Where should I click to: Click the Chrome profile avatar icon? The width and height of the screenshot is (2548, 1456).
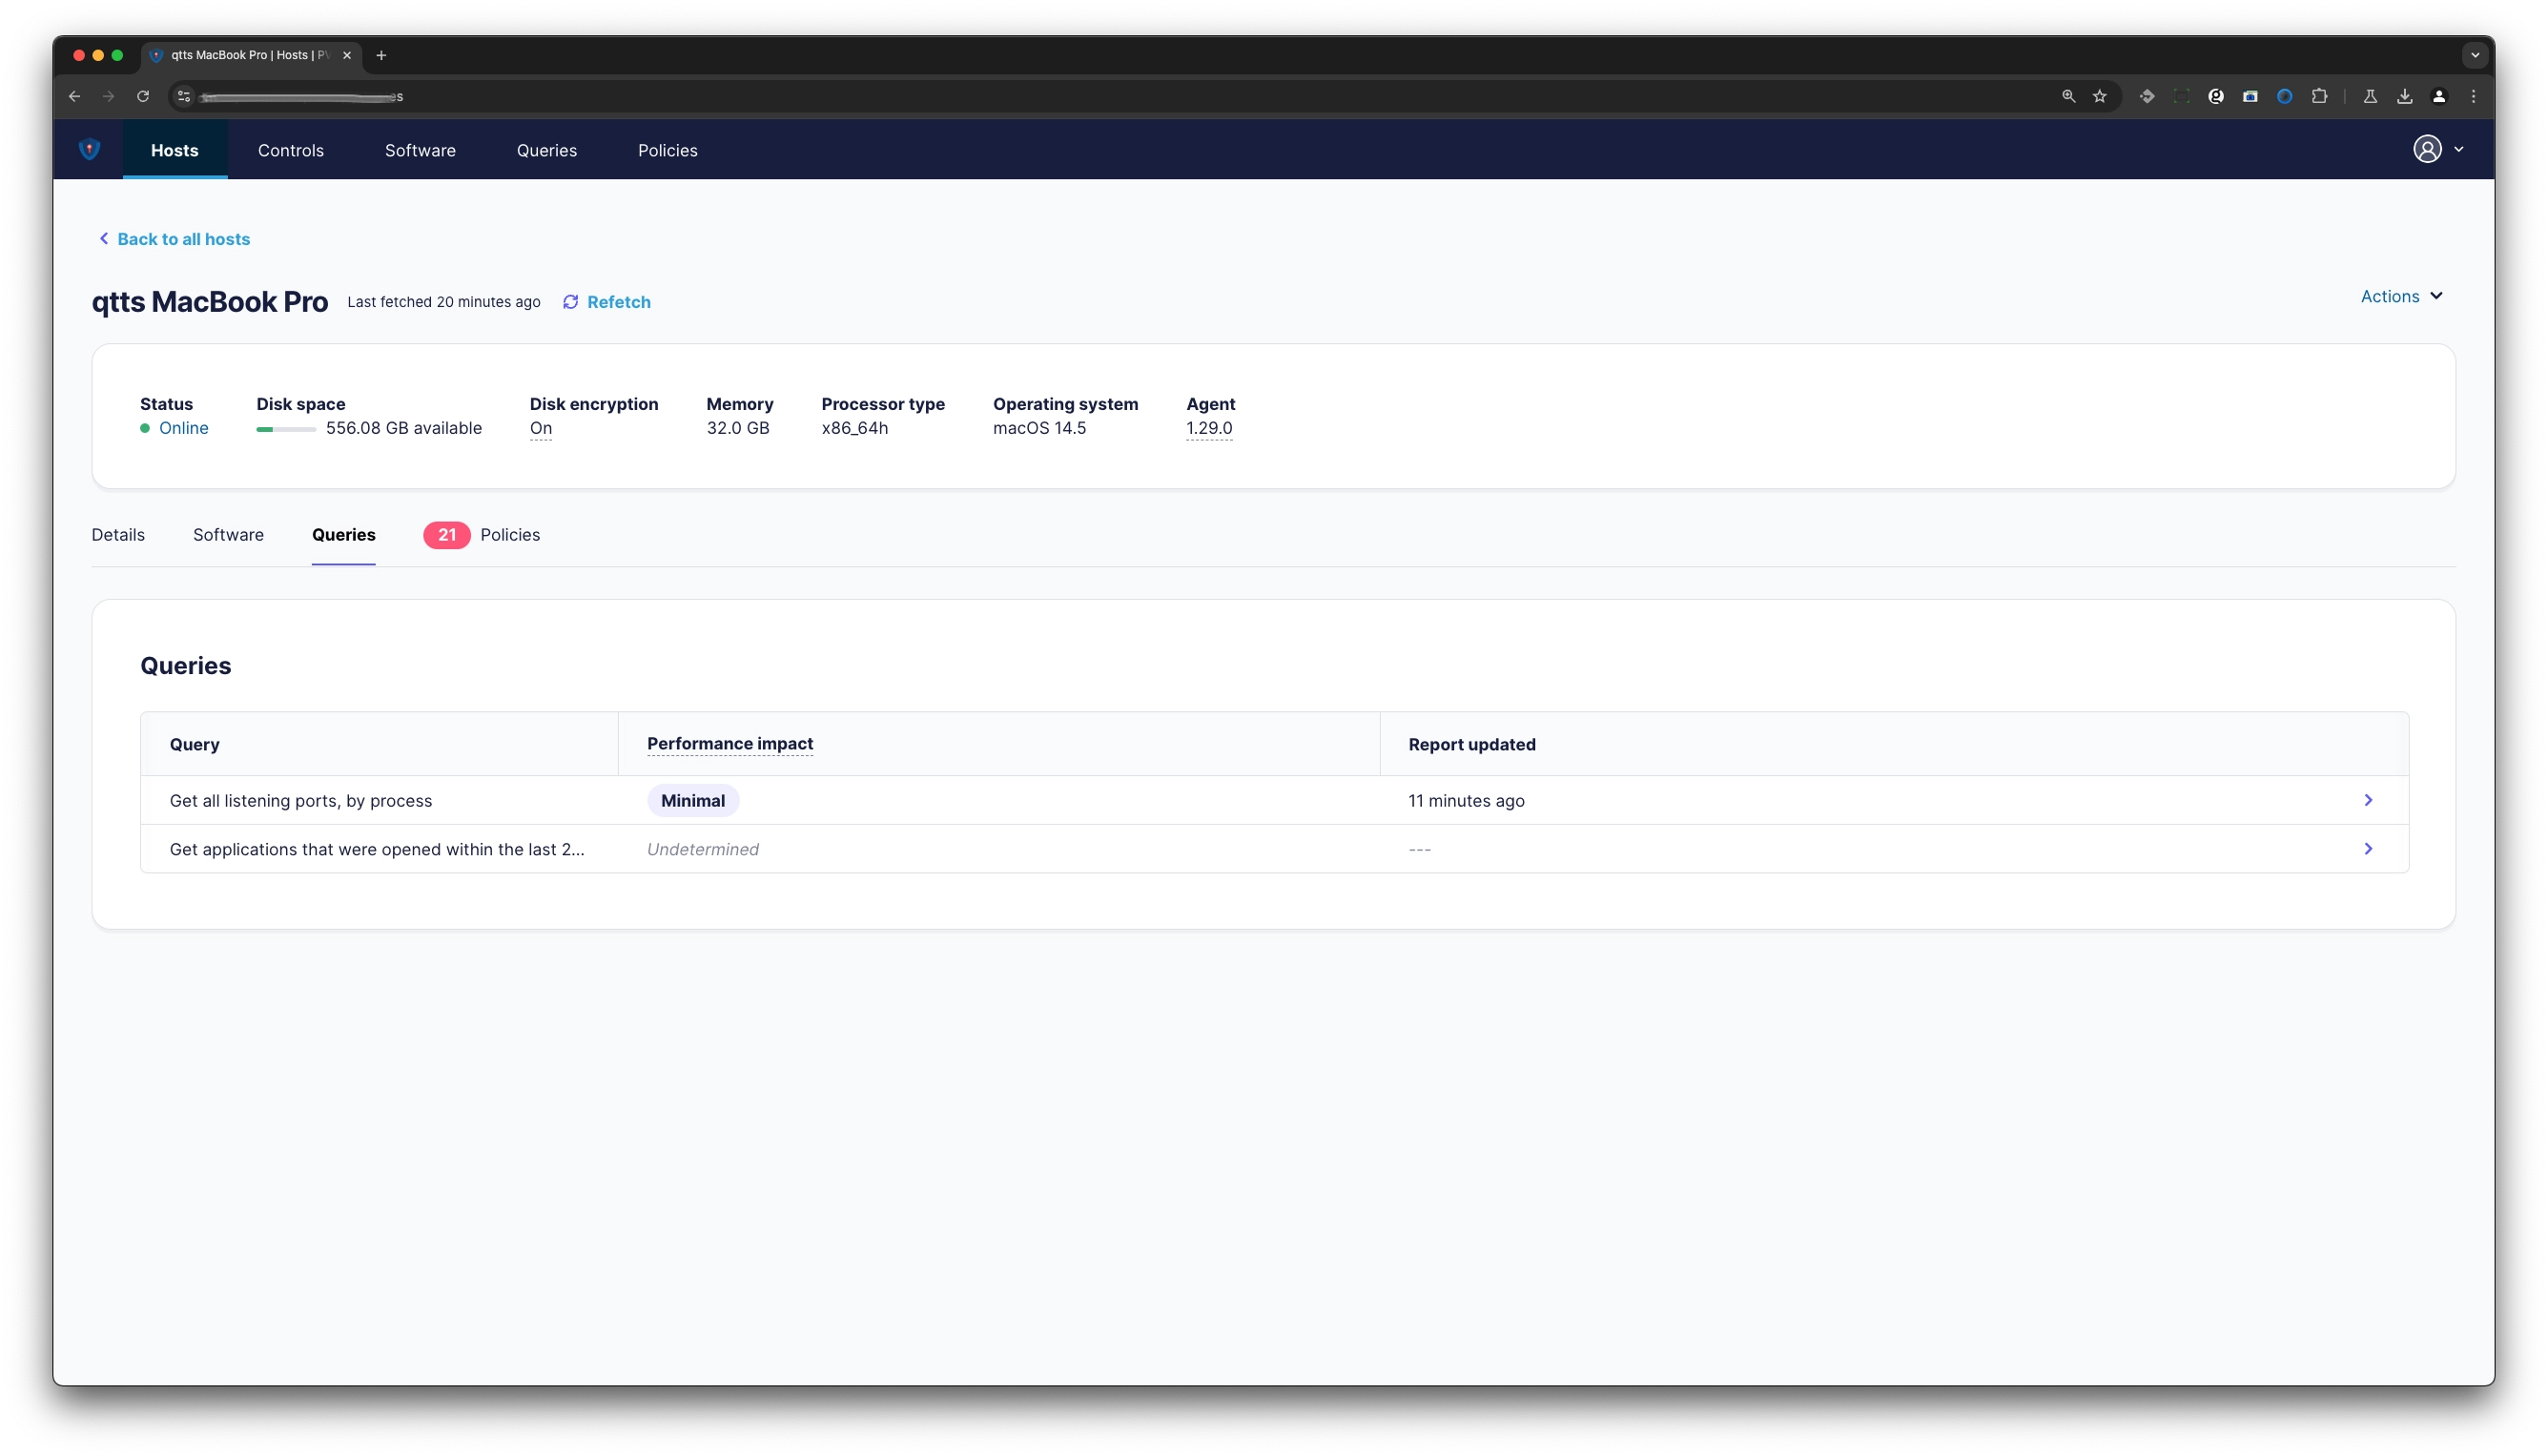[2438, 96]
